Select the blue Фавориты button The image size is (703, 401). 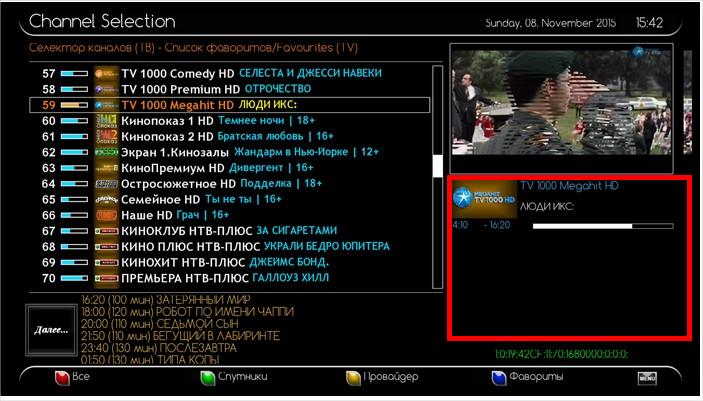coord(527,377)
